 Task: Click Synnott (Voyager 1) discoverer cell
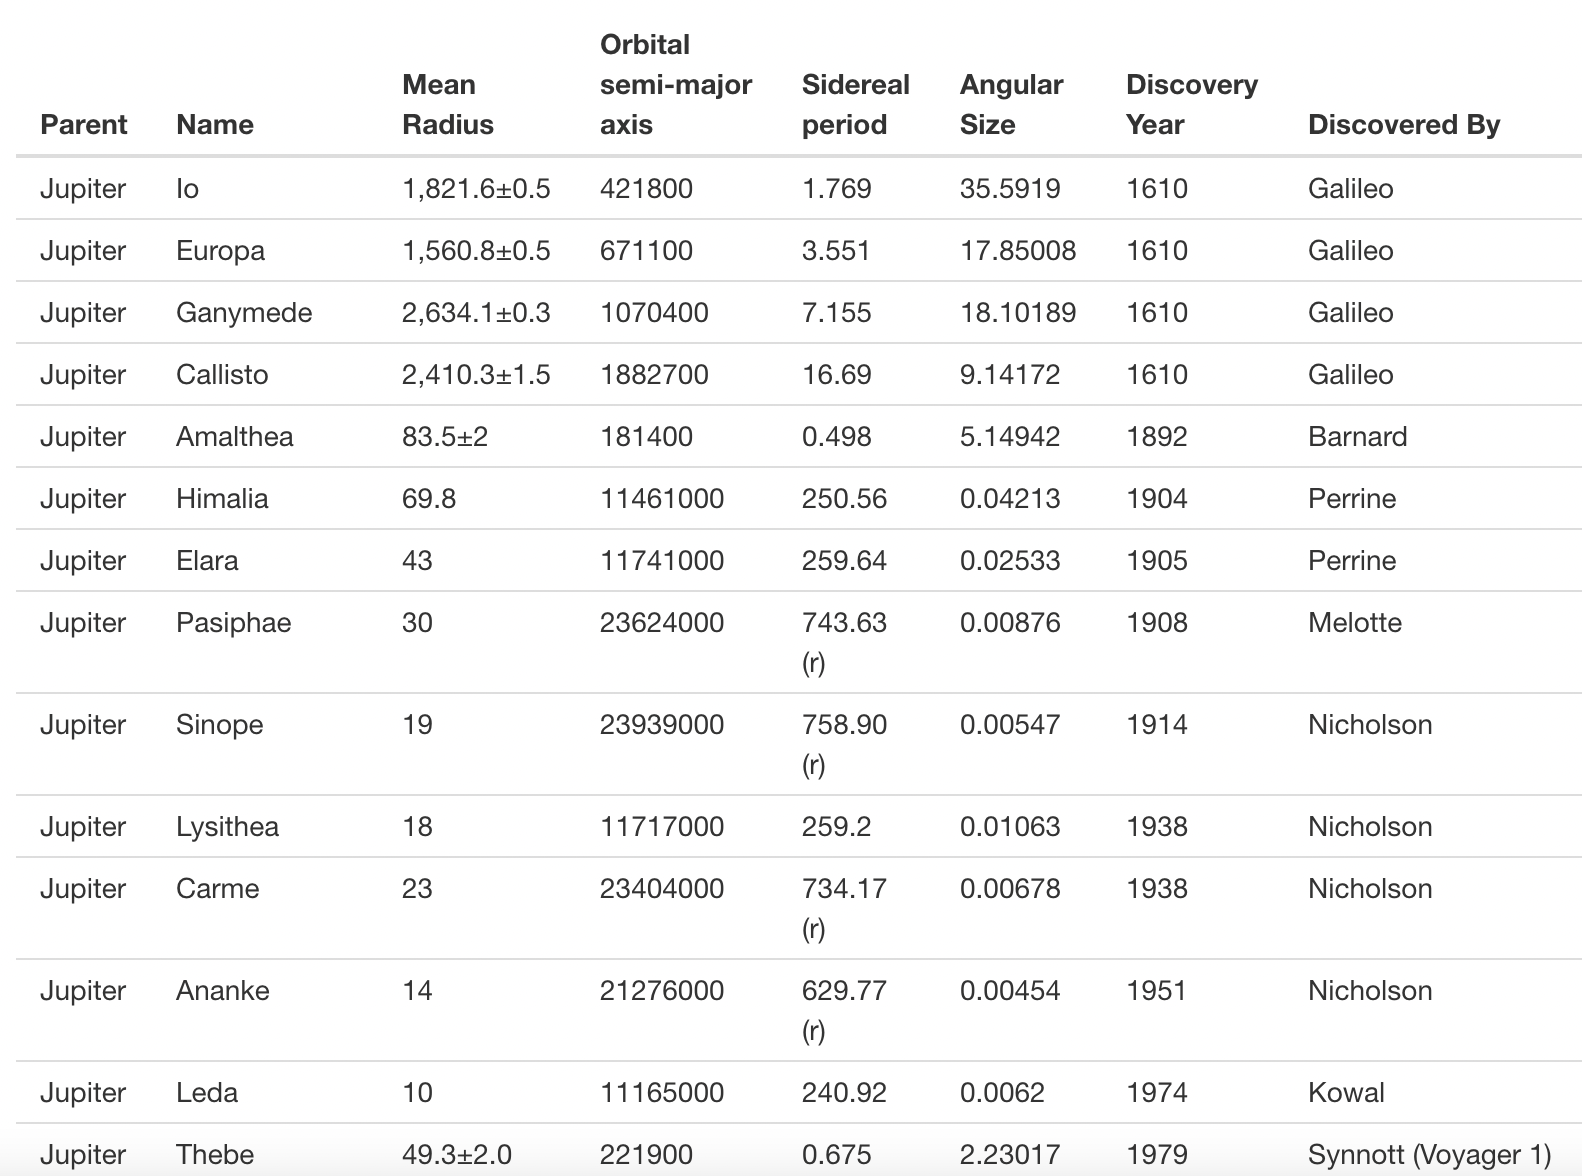[1428, 1155]
